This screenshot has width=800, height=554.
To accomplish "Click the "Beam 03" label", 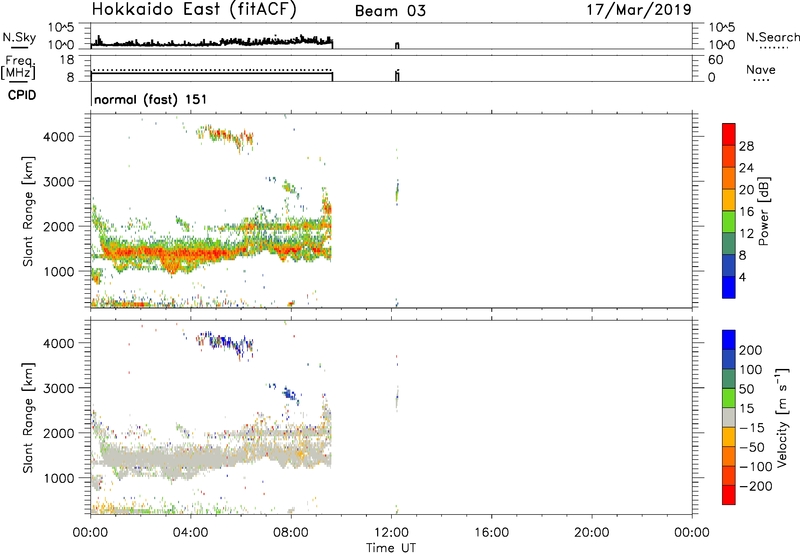I will coord(390,11).
